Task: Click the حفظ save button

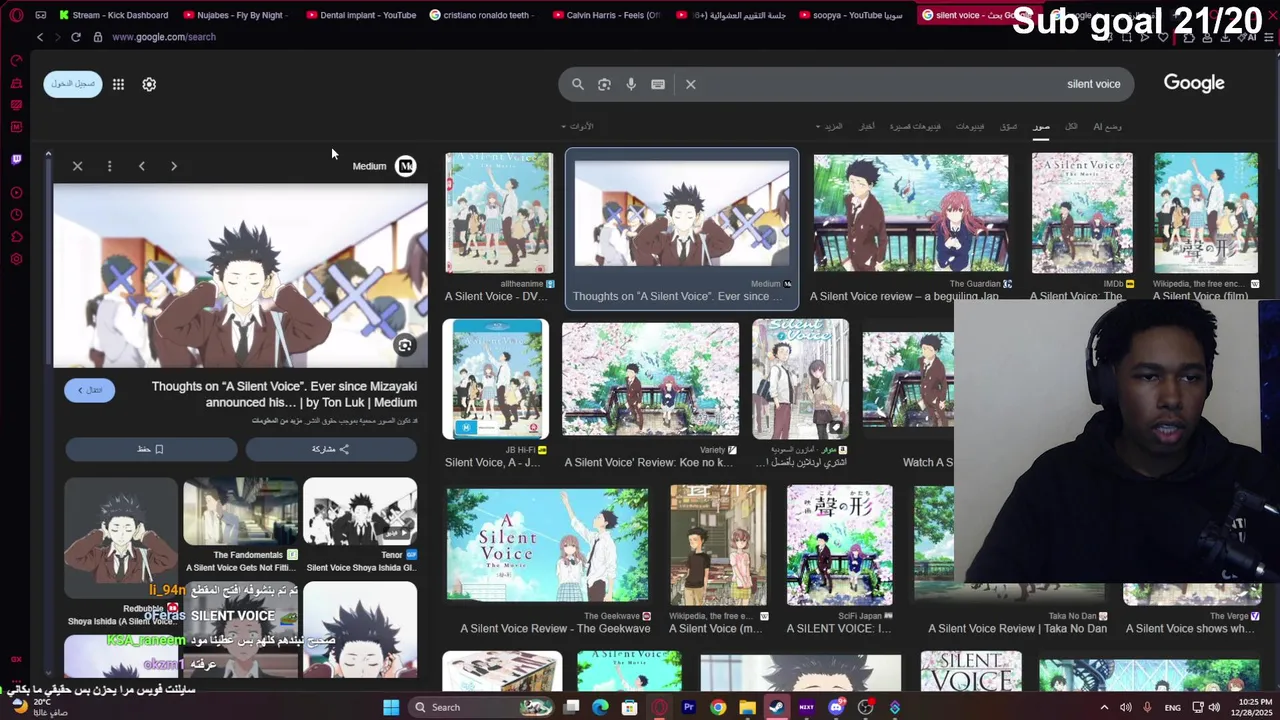Action: click(151, 449)
